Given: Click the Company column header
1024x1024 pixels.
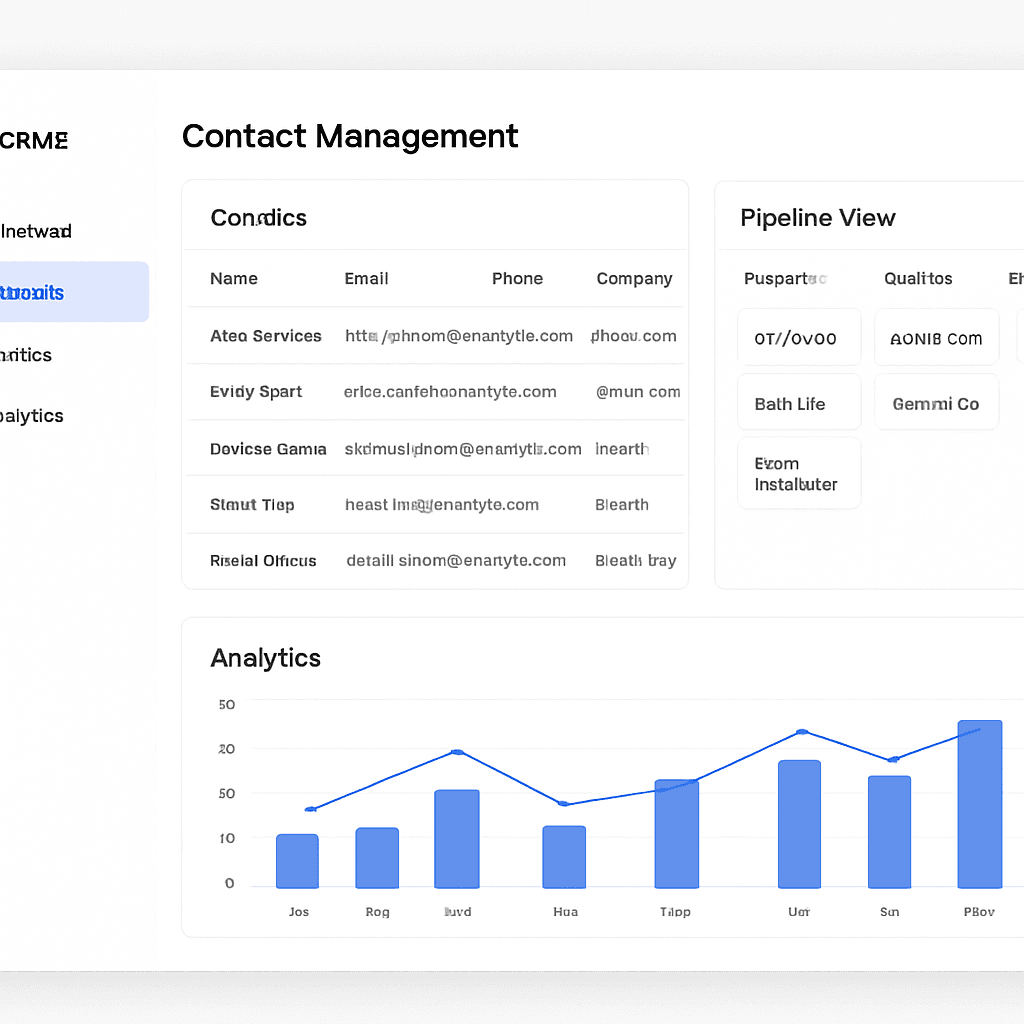Looking at the screenshot, I should coord(634,279).
